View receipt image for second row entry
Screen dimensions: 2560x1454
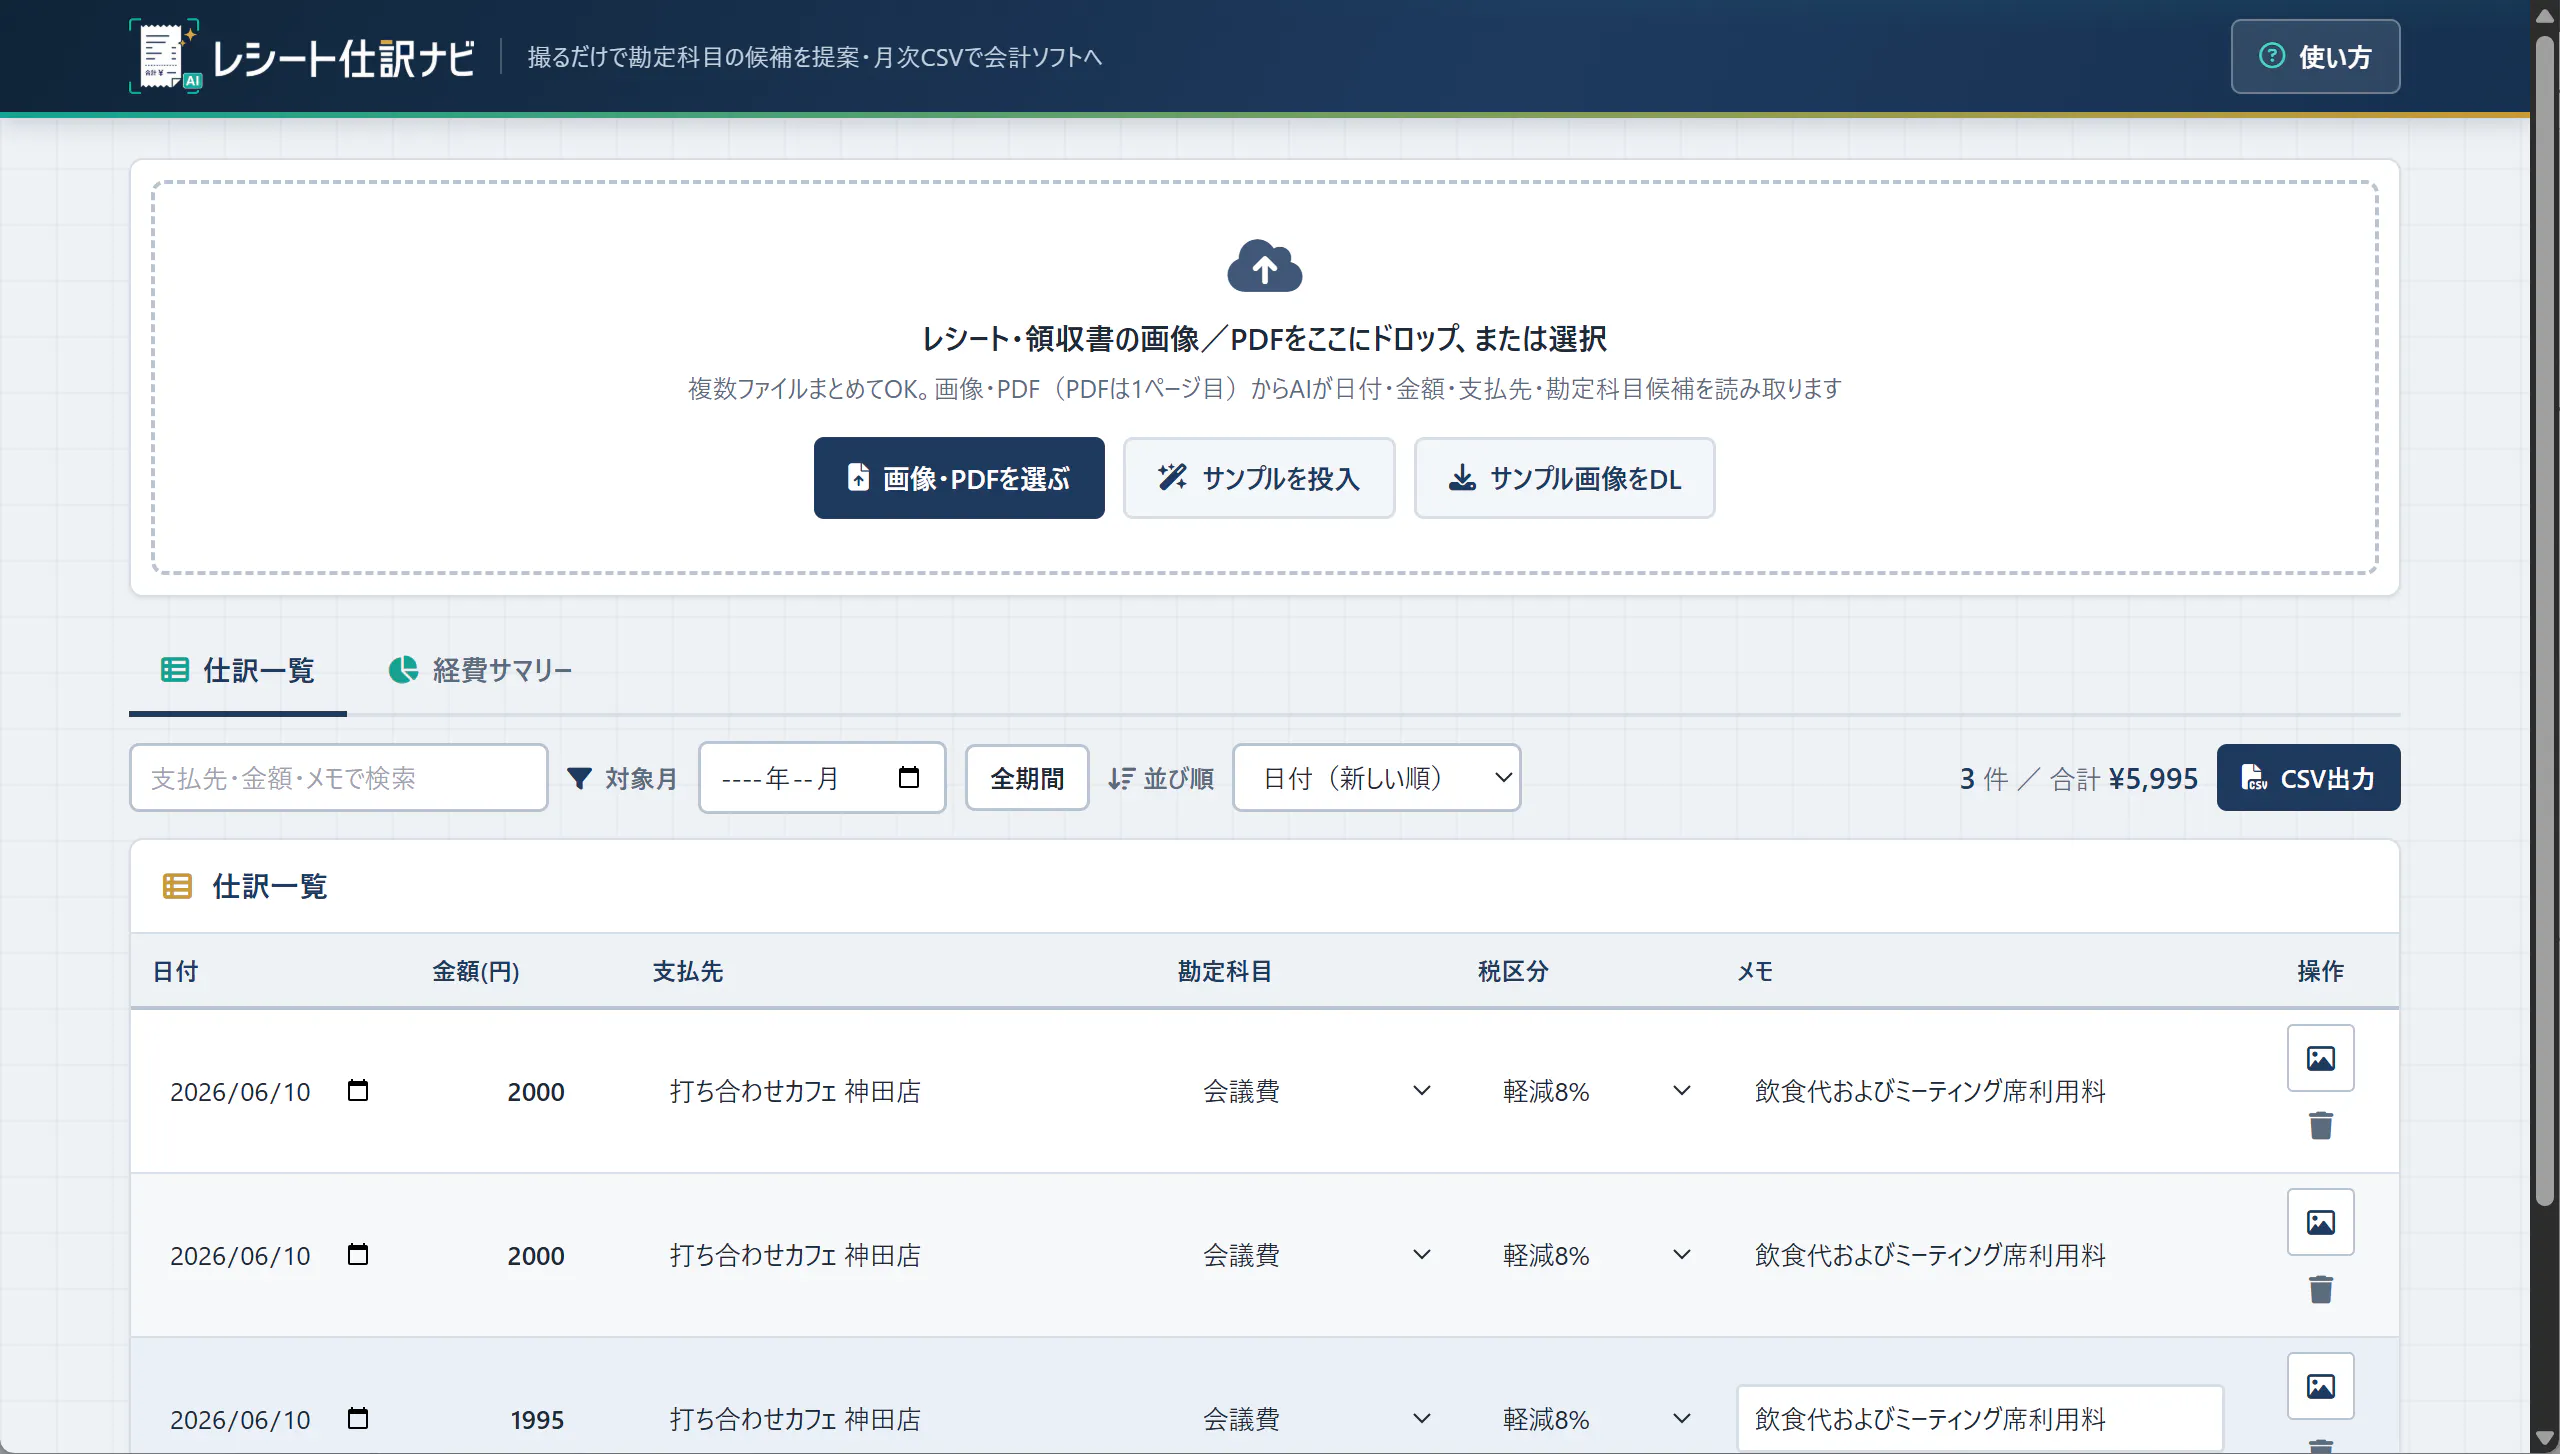coord(2320,1222)
